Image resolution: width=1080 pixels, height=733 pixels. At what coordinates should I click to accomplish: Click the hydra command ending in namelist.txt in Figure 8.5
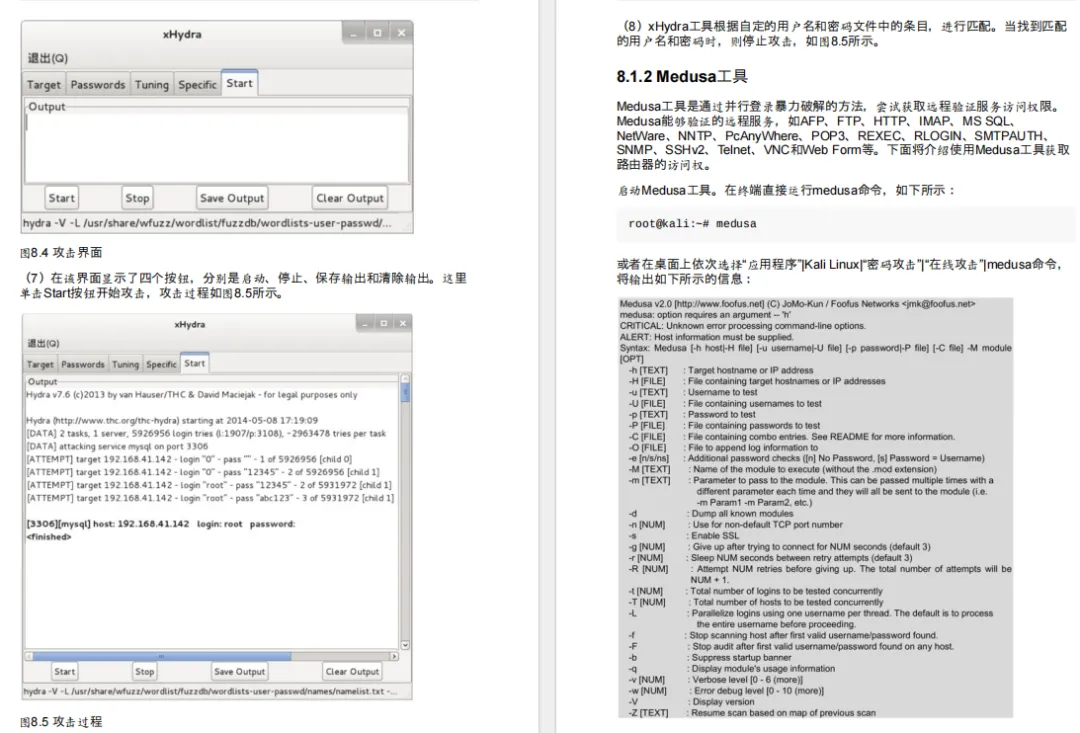click(209, 691)
